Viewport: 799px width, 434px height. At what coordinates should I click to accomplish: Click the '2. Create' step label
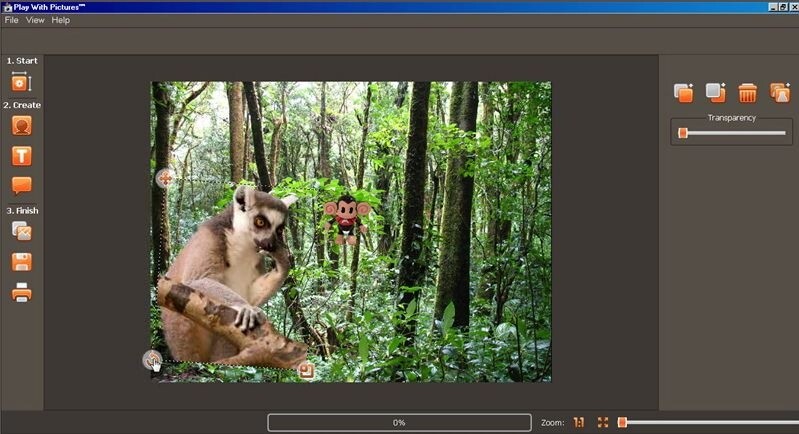click(x=22, y=105)
